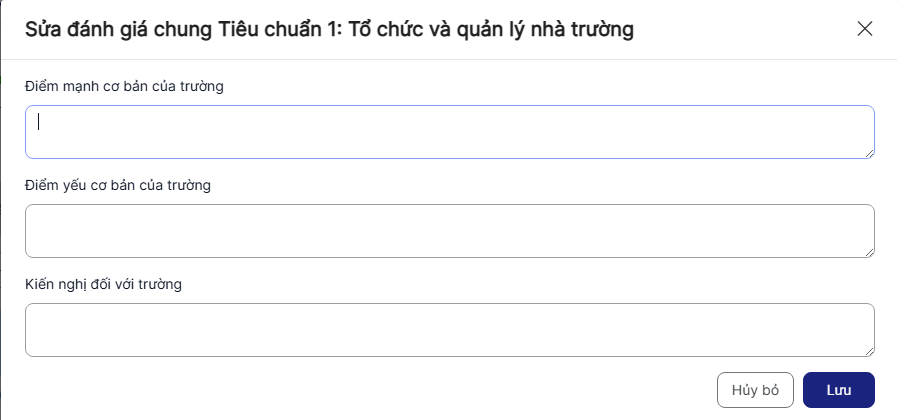Grab the resize handle of Điểm mạnh text area
Image resolution: width=897 pixels, height=420 pixels.
869,152
